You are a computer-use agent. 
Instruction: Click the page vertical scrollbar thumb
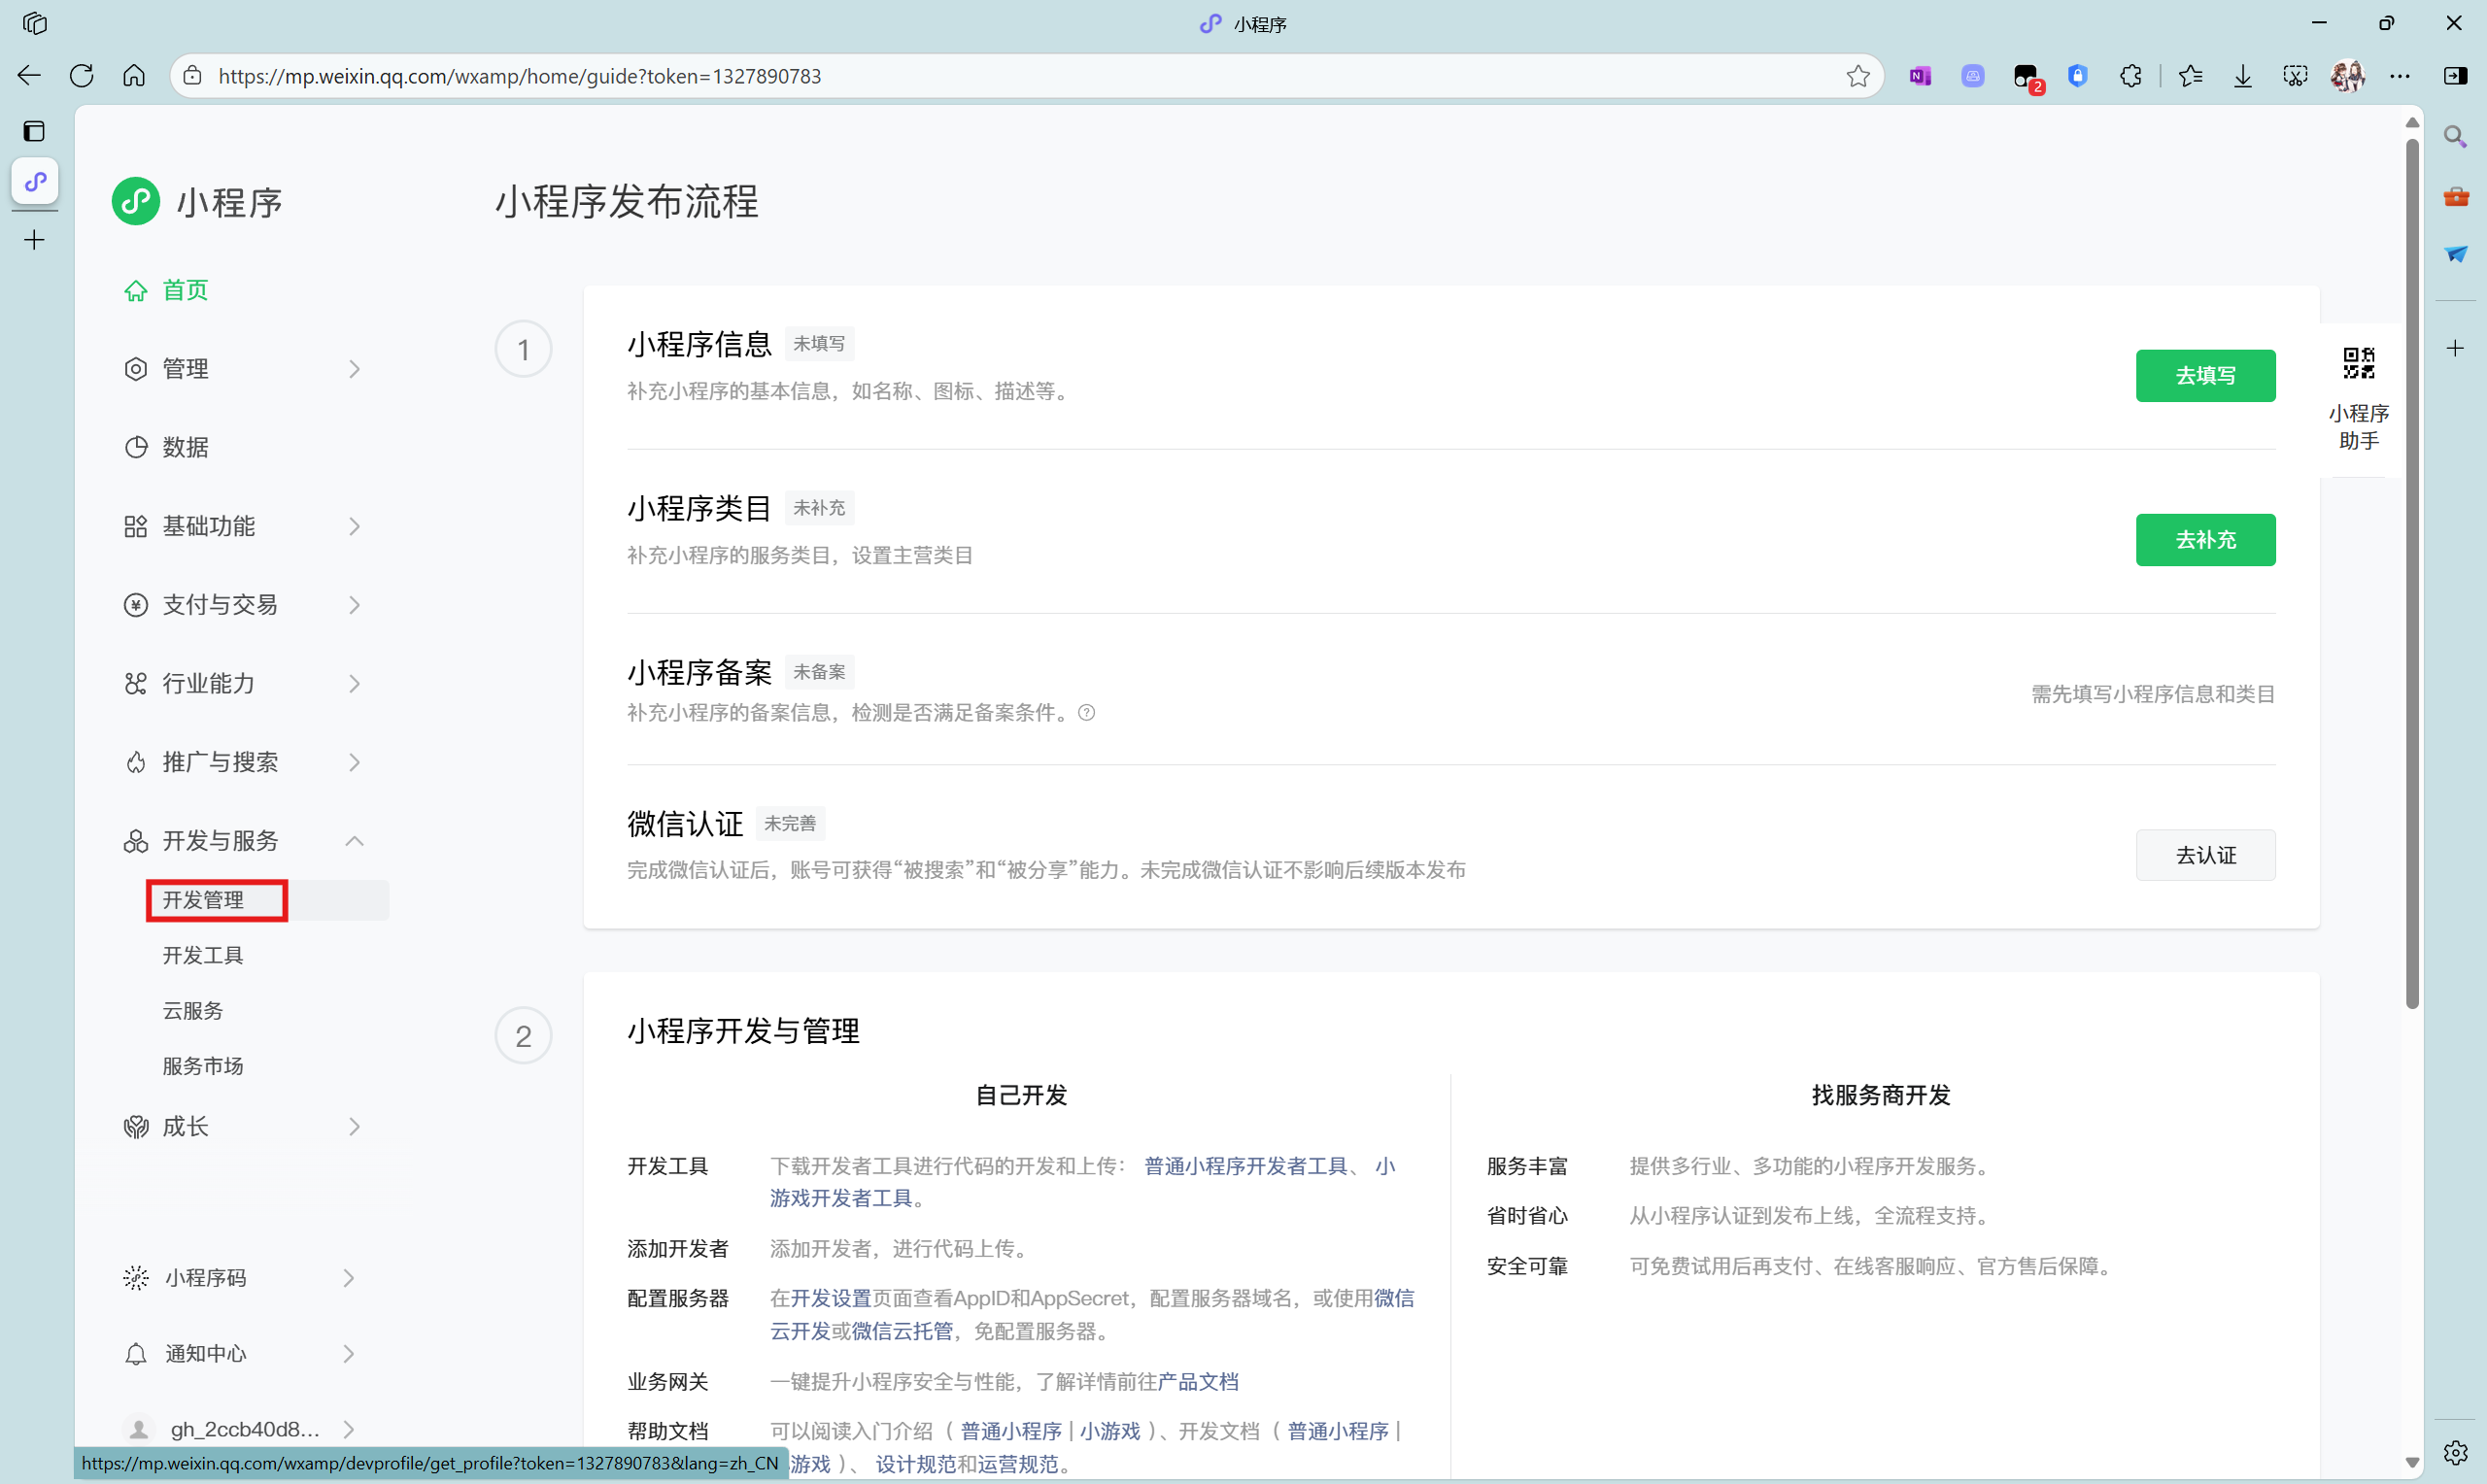pyautogui.click(x=2412, y=573)
